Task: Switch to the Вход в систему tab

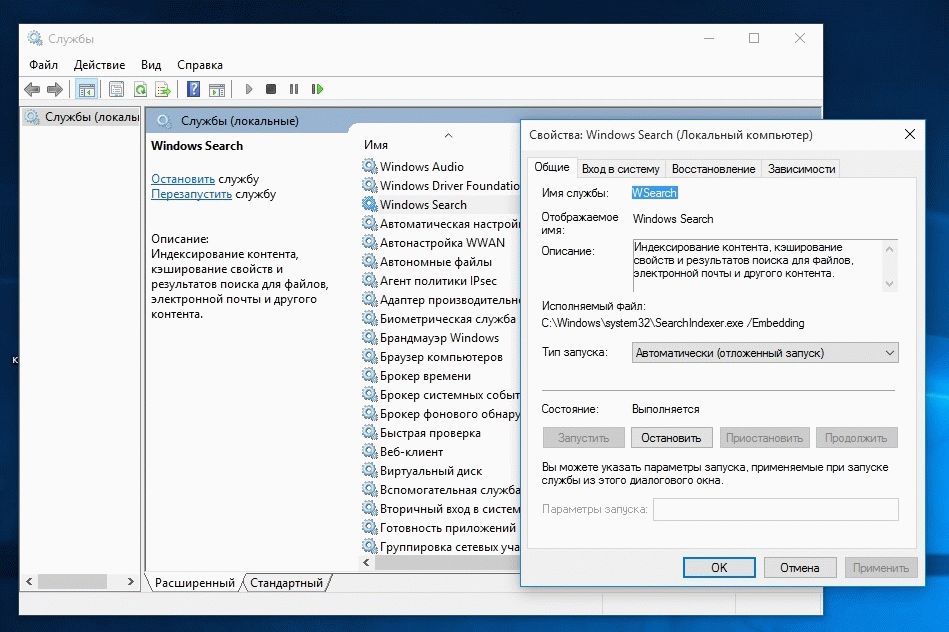Action: click(x=620, y=169)
